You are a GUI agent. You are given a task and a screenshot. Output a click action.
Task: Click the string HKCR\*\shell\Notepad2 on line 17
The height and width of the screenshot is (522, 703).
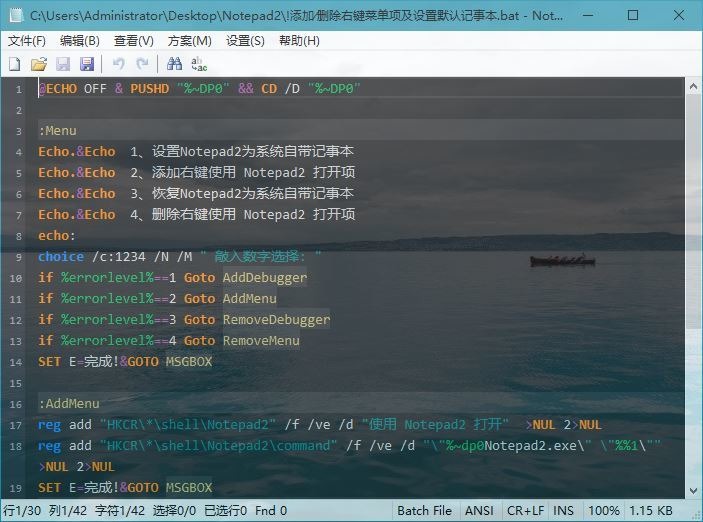tap(188, 425)
